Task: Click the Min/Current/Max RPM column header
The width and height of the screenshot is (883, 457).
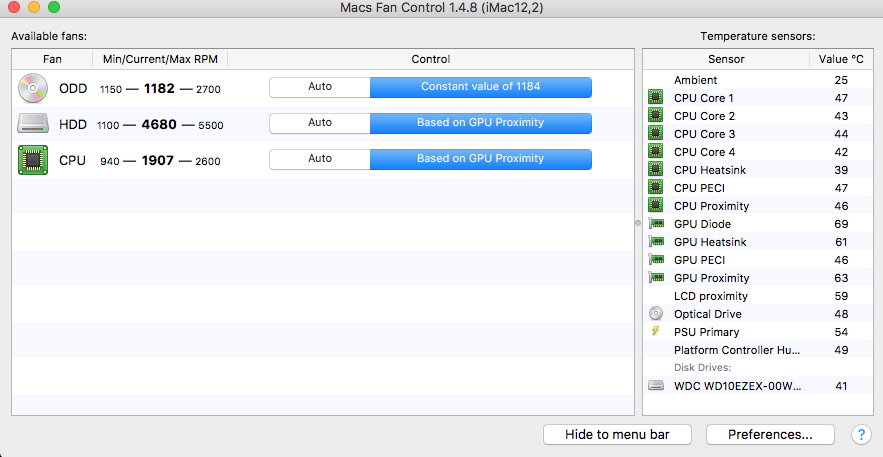Action: [160, 59]
